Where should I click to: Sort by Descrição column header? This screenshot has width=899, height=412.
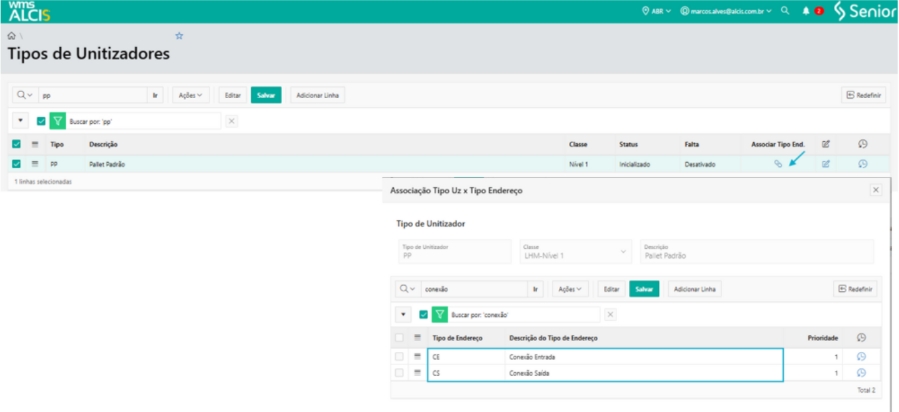coord(104,144)
